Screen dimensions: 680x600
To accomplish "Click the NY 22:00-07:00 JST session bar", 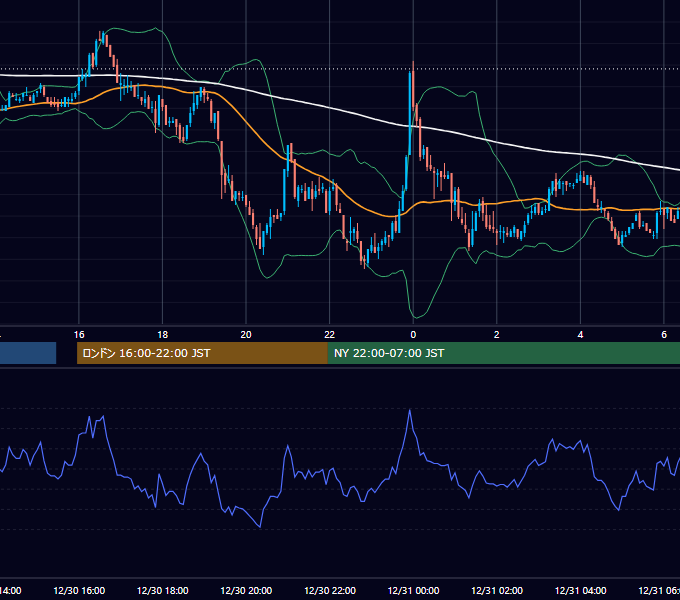I will point(503,353).
